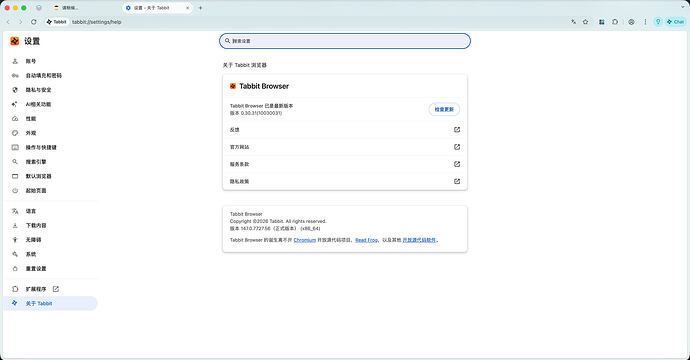Screen dimensions: 690x360
Task: Click the translate icon in the toolbar
Action: coord(573,22)
